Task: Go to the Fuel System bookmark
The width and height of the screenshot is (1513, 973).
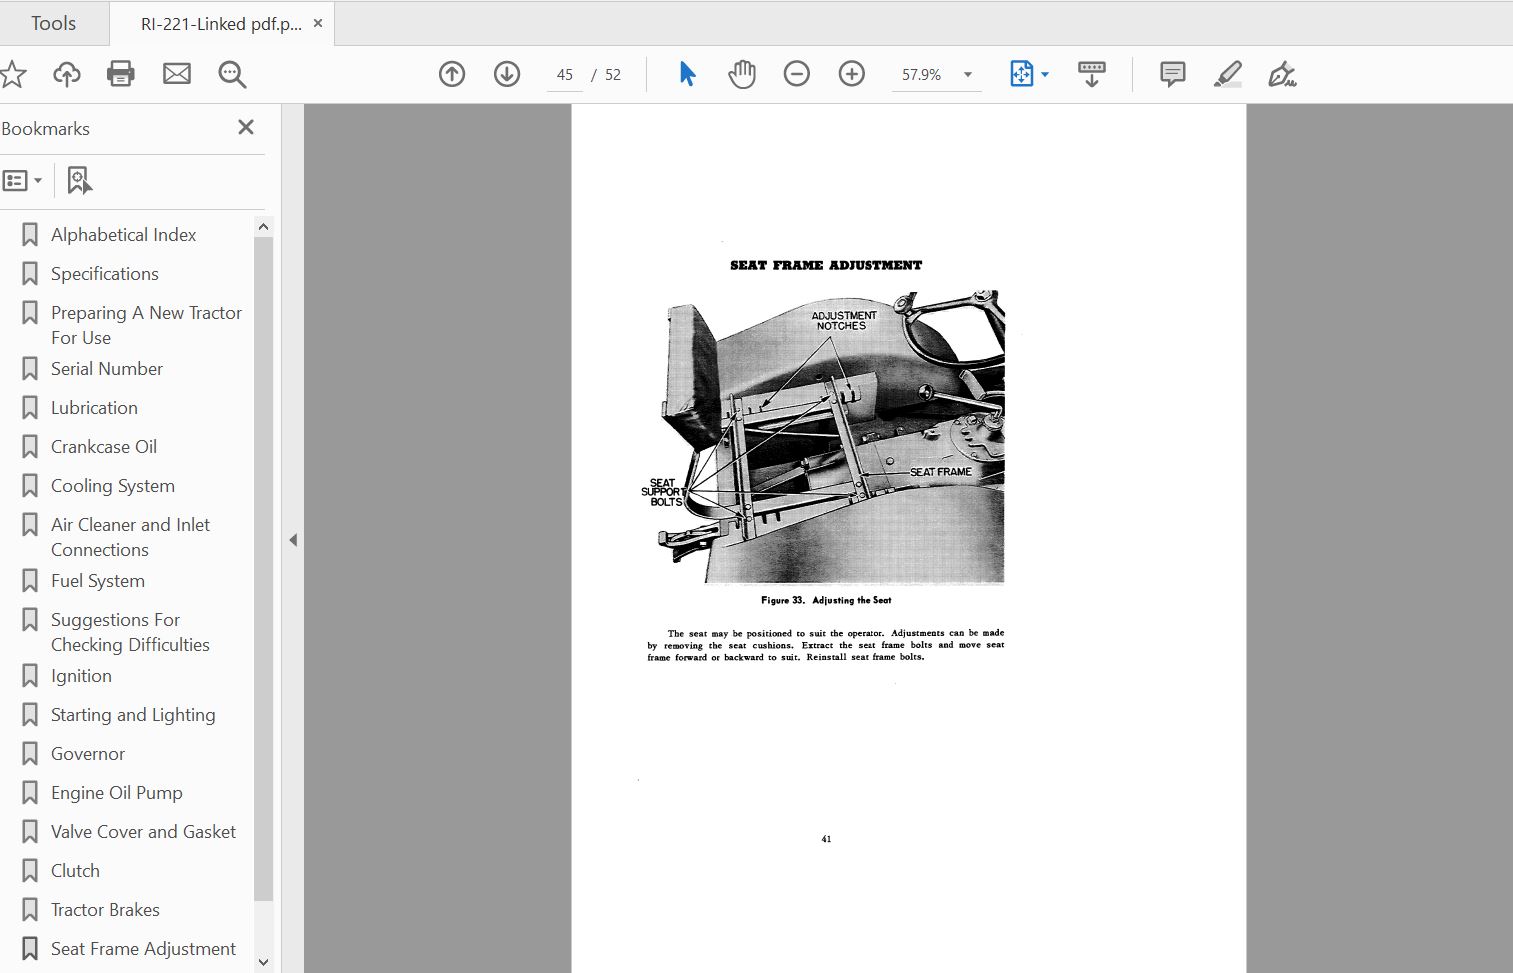Action: coord(98,581)
